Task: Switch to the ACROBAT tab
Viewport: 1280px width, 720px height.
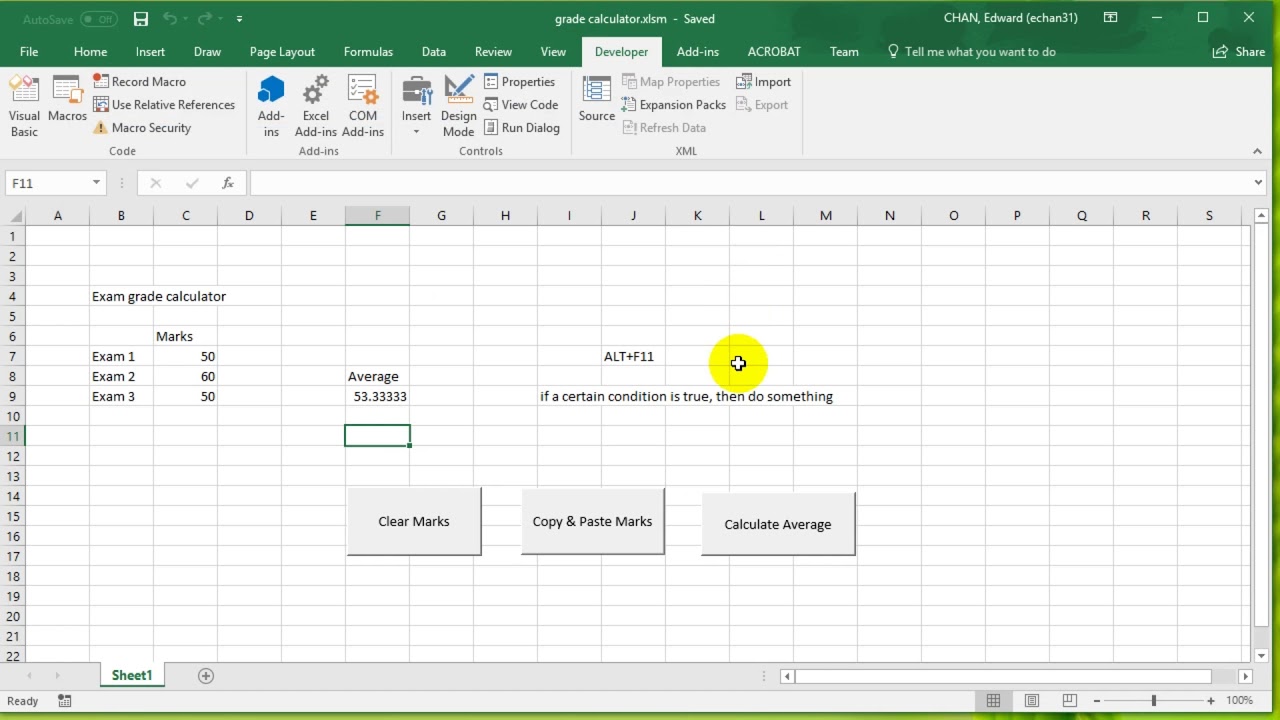Action: pos(774,52)
